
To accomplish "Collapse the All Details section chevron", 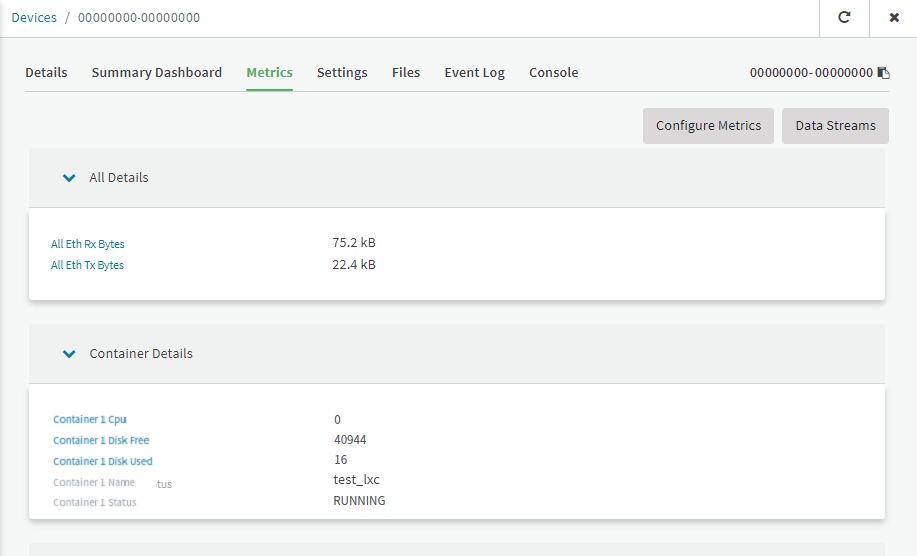I will (x=69, y=178).
